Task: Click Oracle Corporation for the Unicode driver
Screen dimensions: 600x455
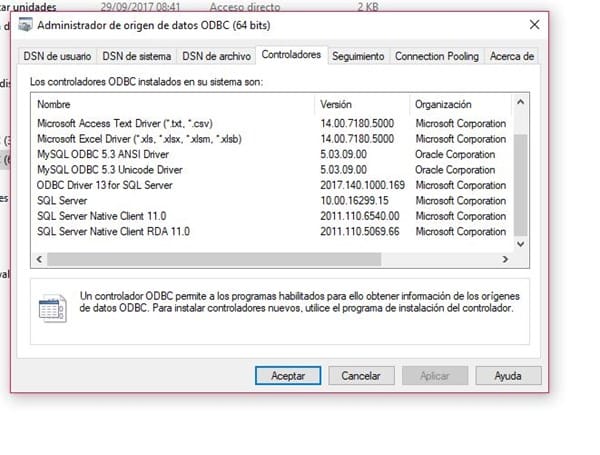Action: tap(455, 170)
